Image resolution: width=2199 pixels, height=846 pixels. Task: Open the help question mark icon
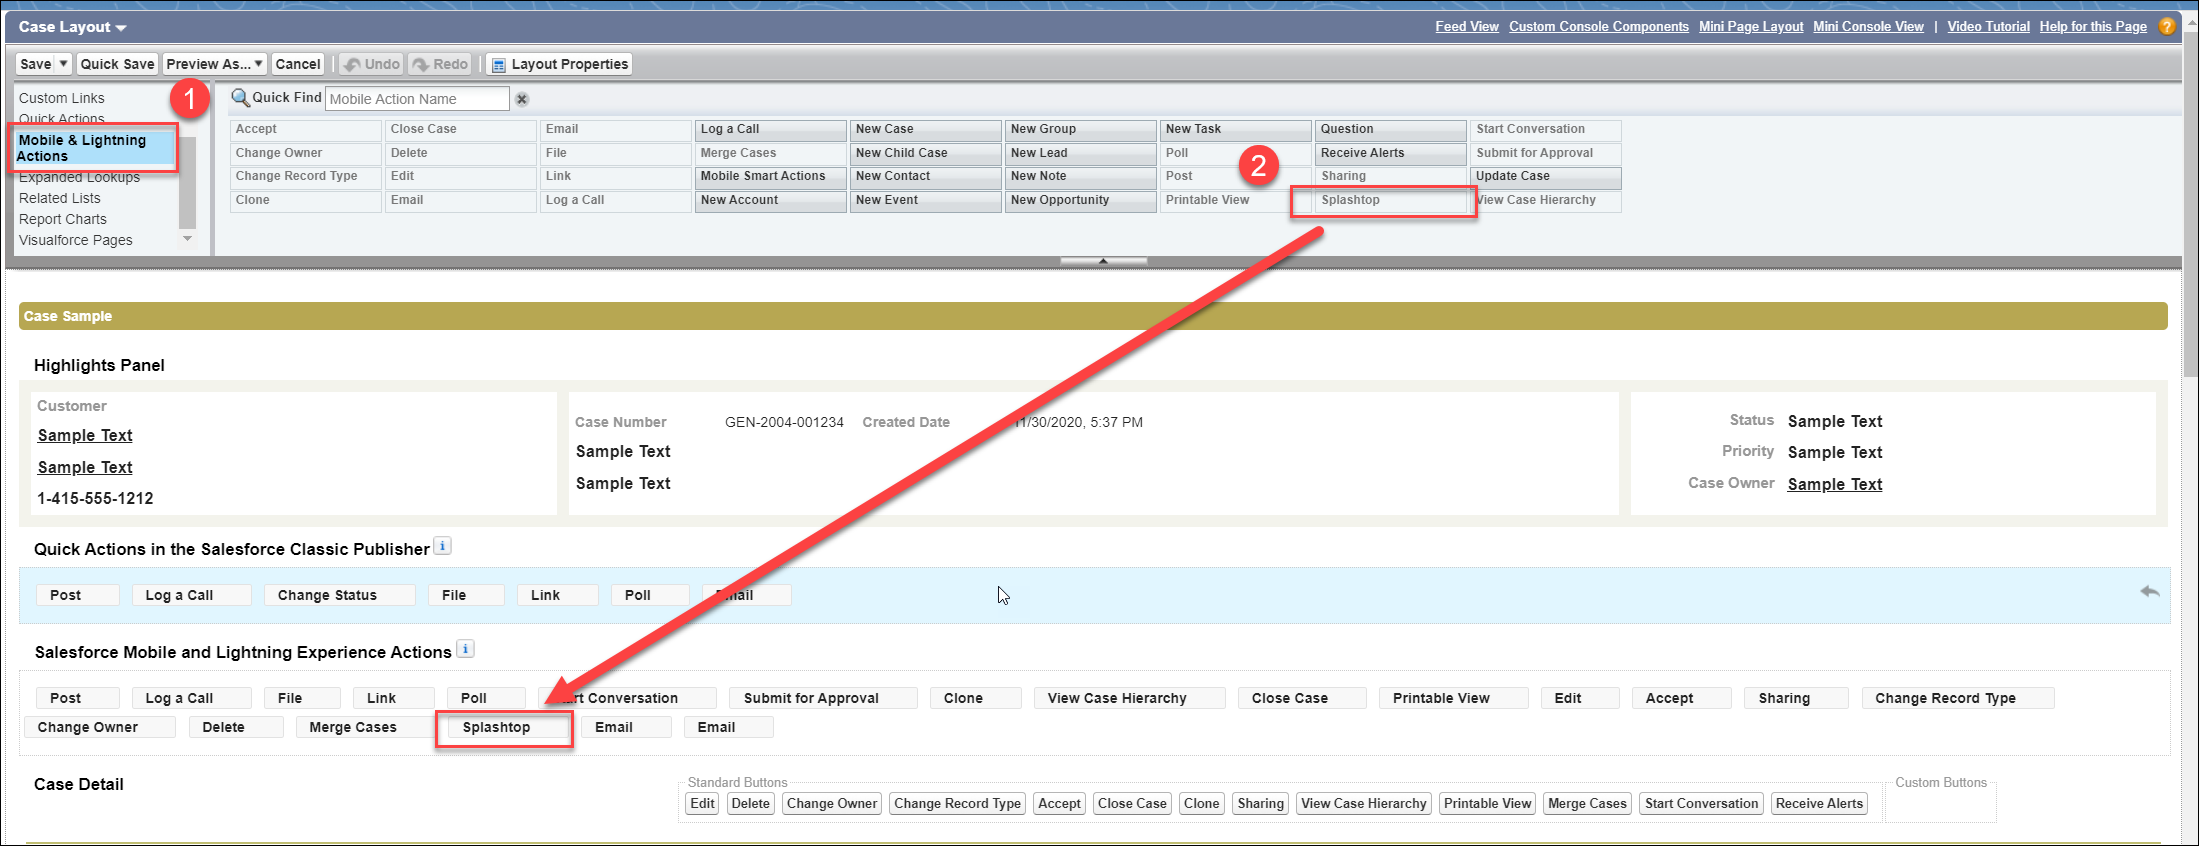click(2167, 27)
